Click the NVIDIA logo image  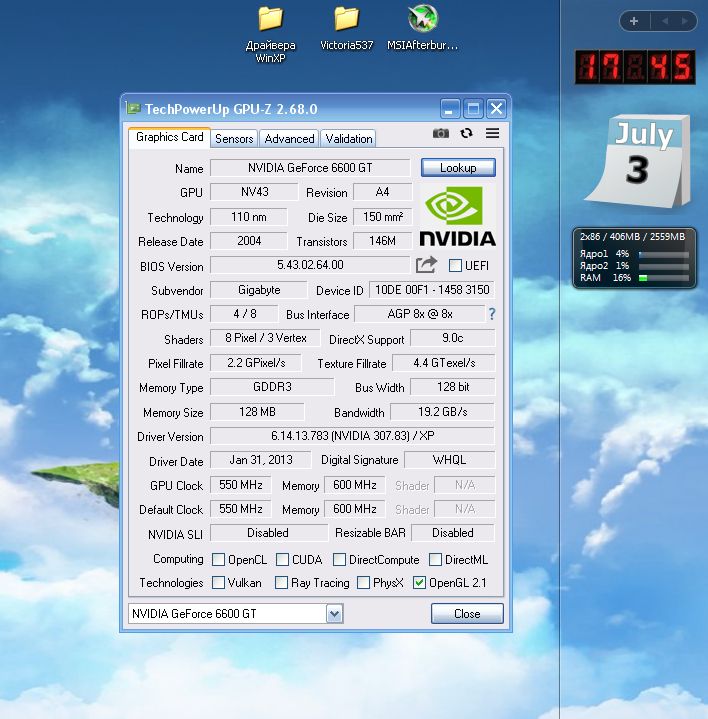point(458,216)
